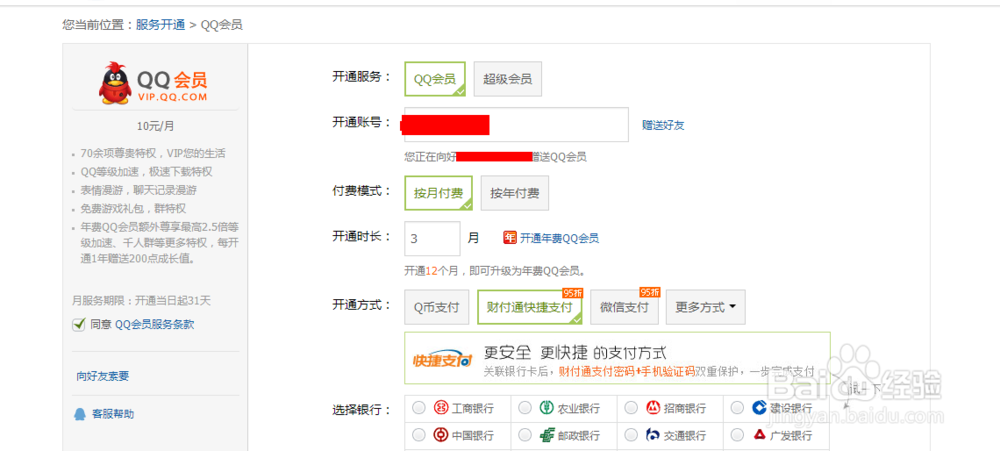Select the 建设银行 radio button
Viewport: 1000px width, 451px height.
click(x=737, y=408)
